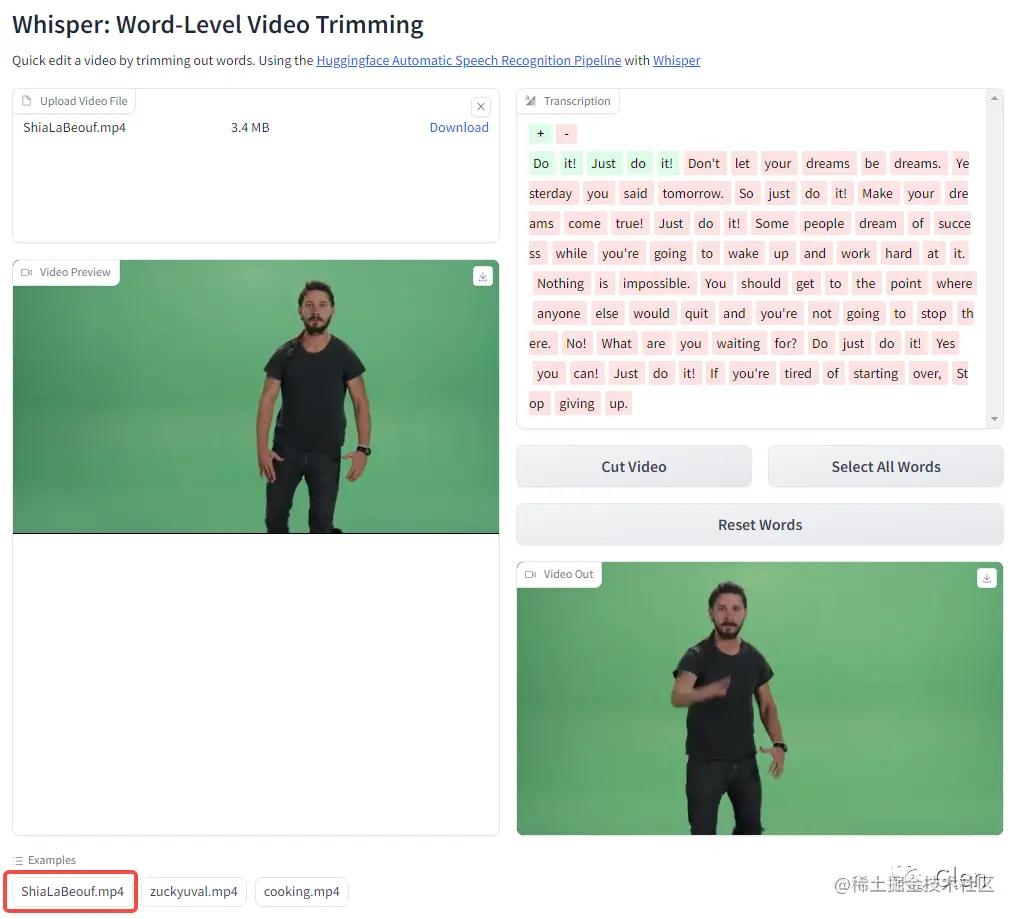Screen dimensions: 1019x919
Task: Click the transcription scrollbar down arrow
Action: (994, 419)
